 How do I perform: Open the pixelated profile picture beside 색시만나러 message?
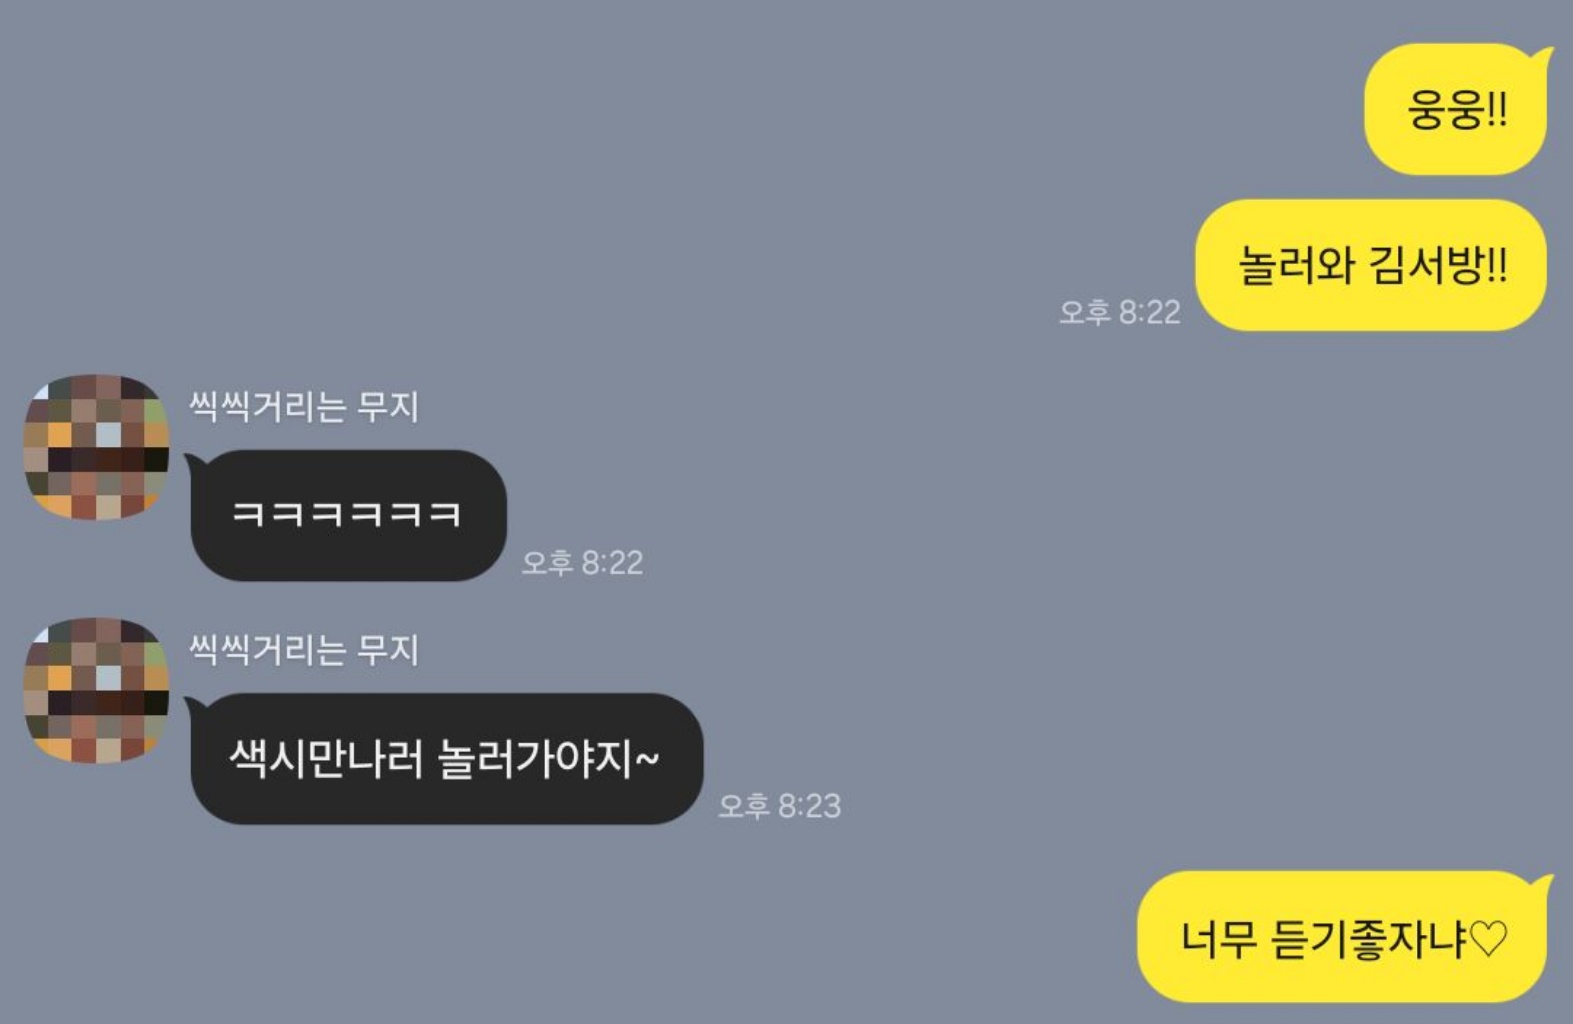(x=96, y=690)
